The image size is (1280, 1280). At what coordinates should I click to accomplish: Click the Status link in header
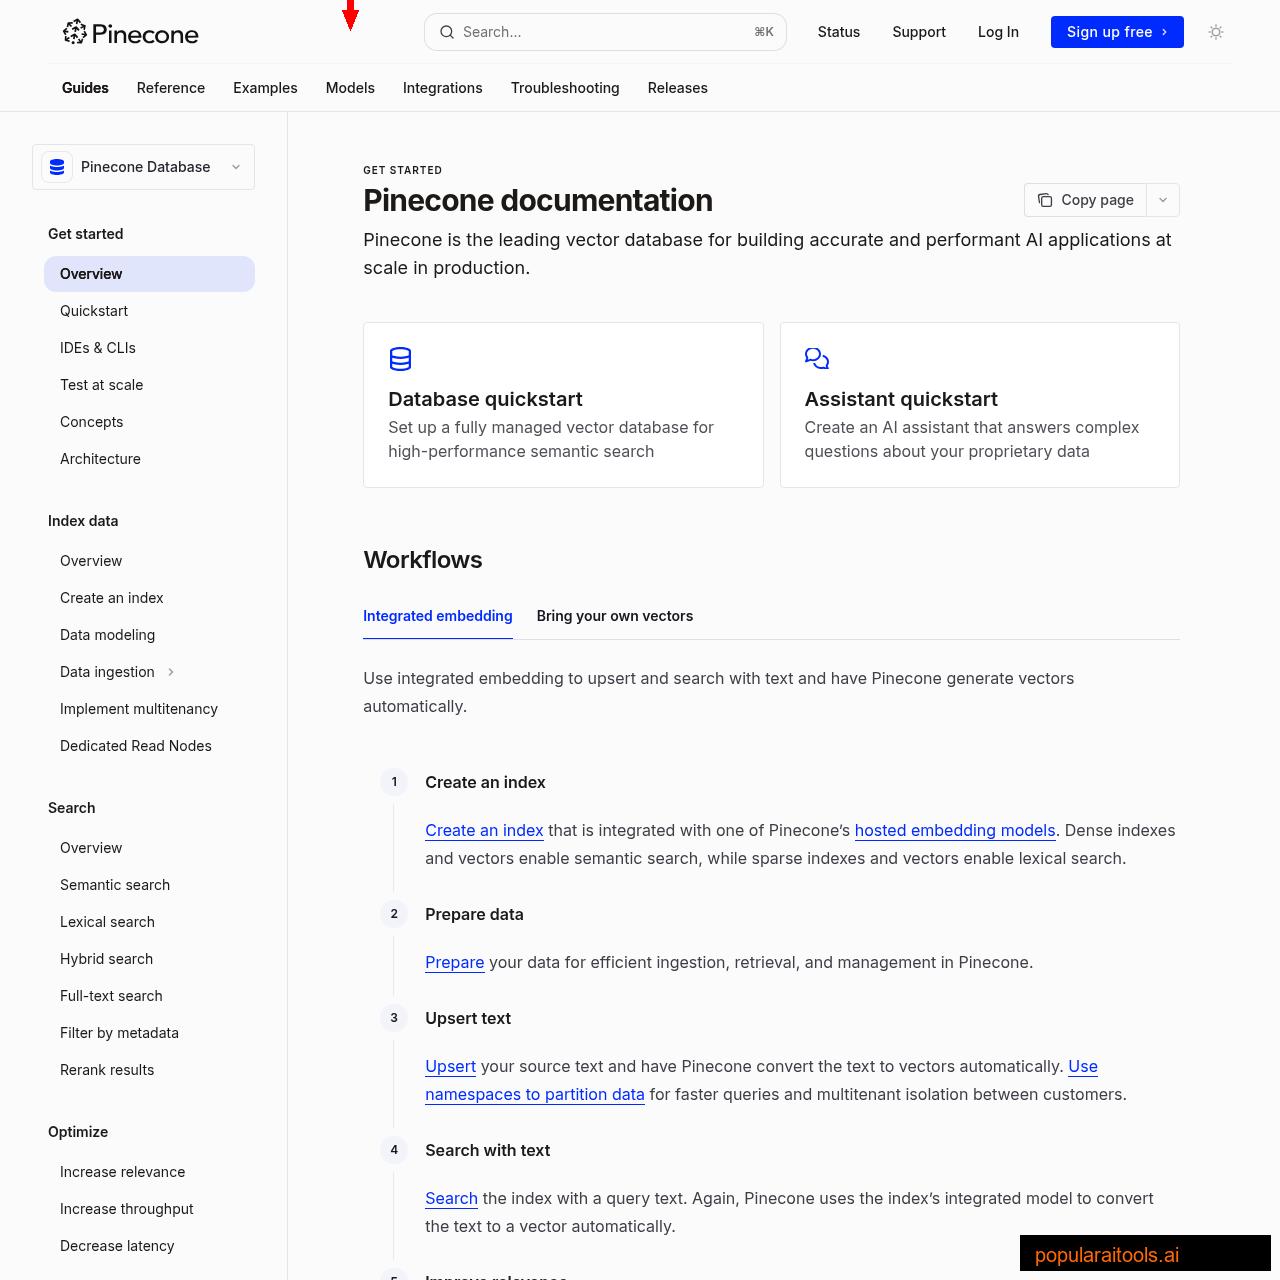click(839, 32)
